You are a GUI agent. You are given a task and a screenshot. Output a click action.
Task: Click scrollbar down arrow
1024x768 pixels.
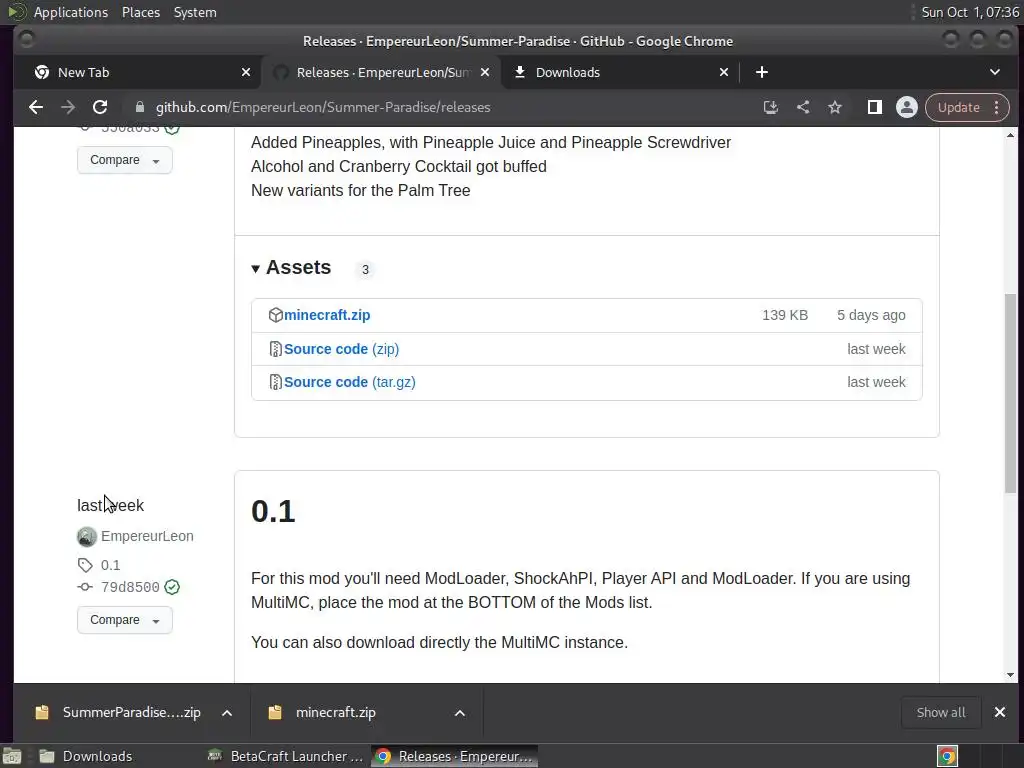pyautogui.click(x=1010, y=675)
